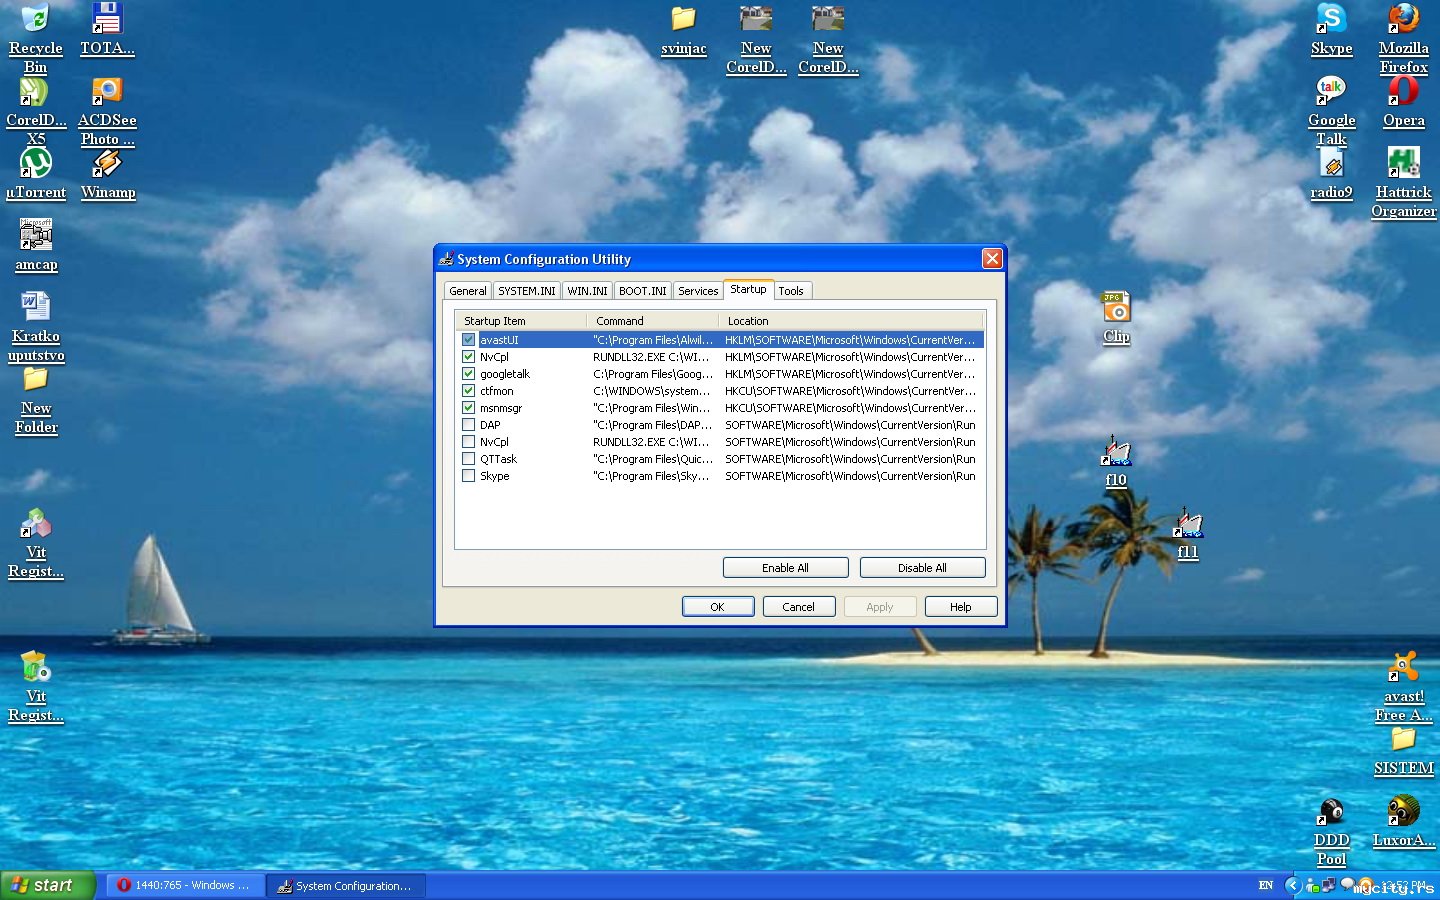The image size is (1440, 900).
Task: Click the Winamp desktop shortcut
Action: (x=107, y=164)
